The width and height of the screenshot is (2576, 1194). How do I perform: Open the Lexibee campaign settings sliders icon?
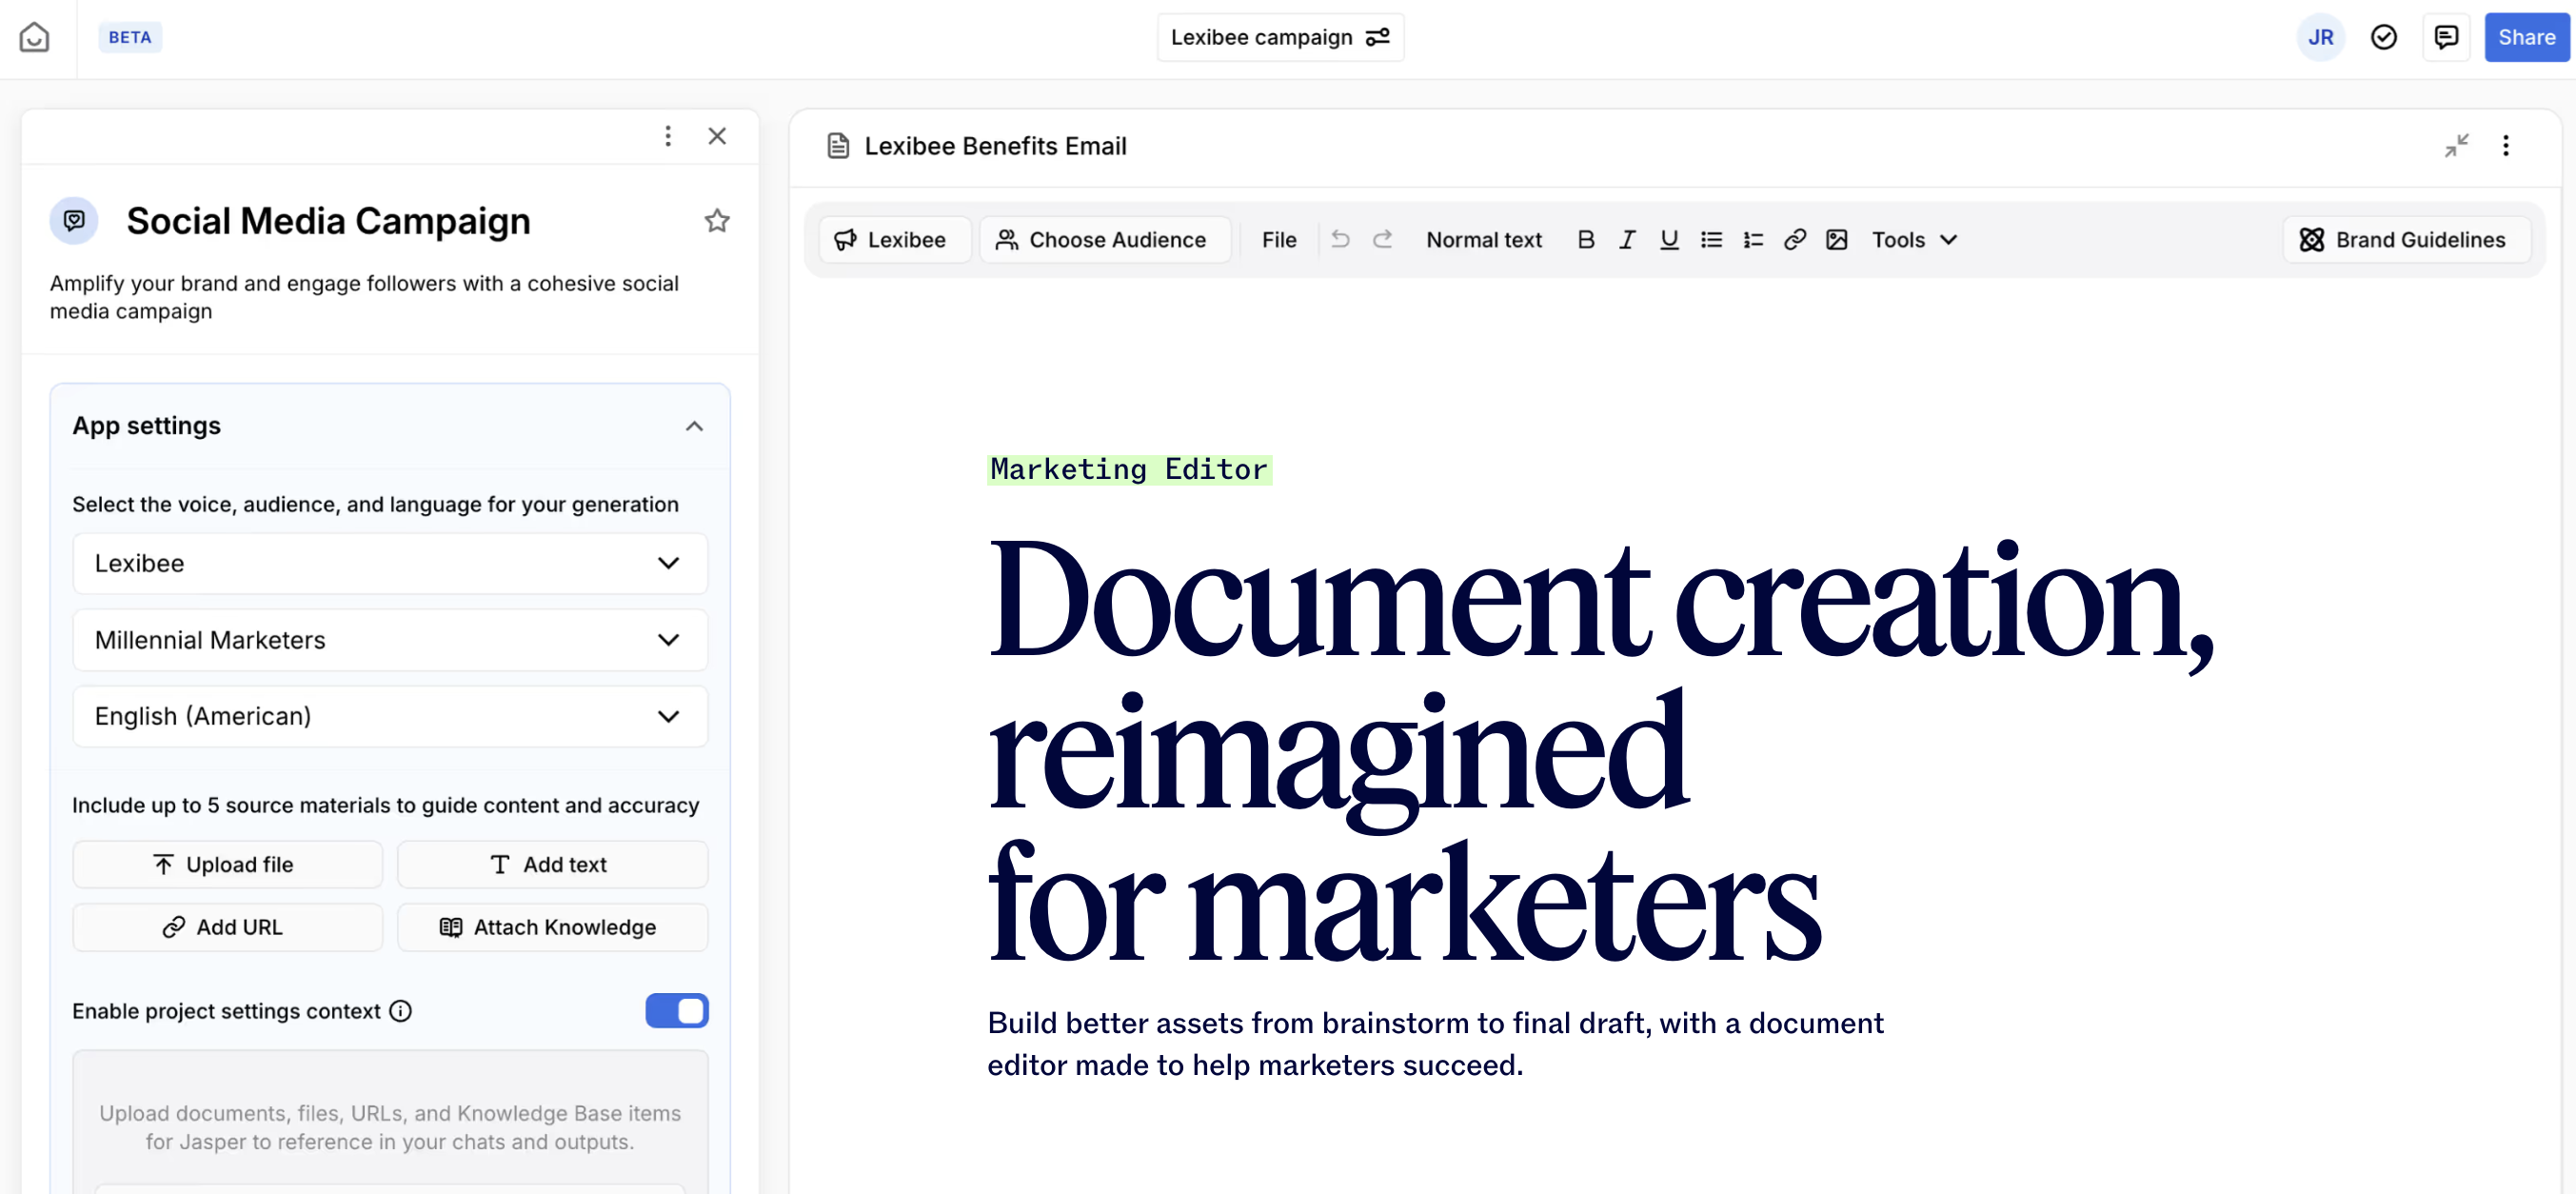(1378, 37)
